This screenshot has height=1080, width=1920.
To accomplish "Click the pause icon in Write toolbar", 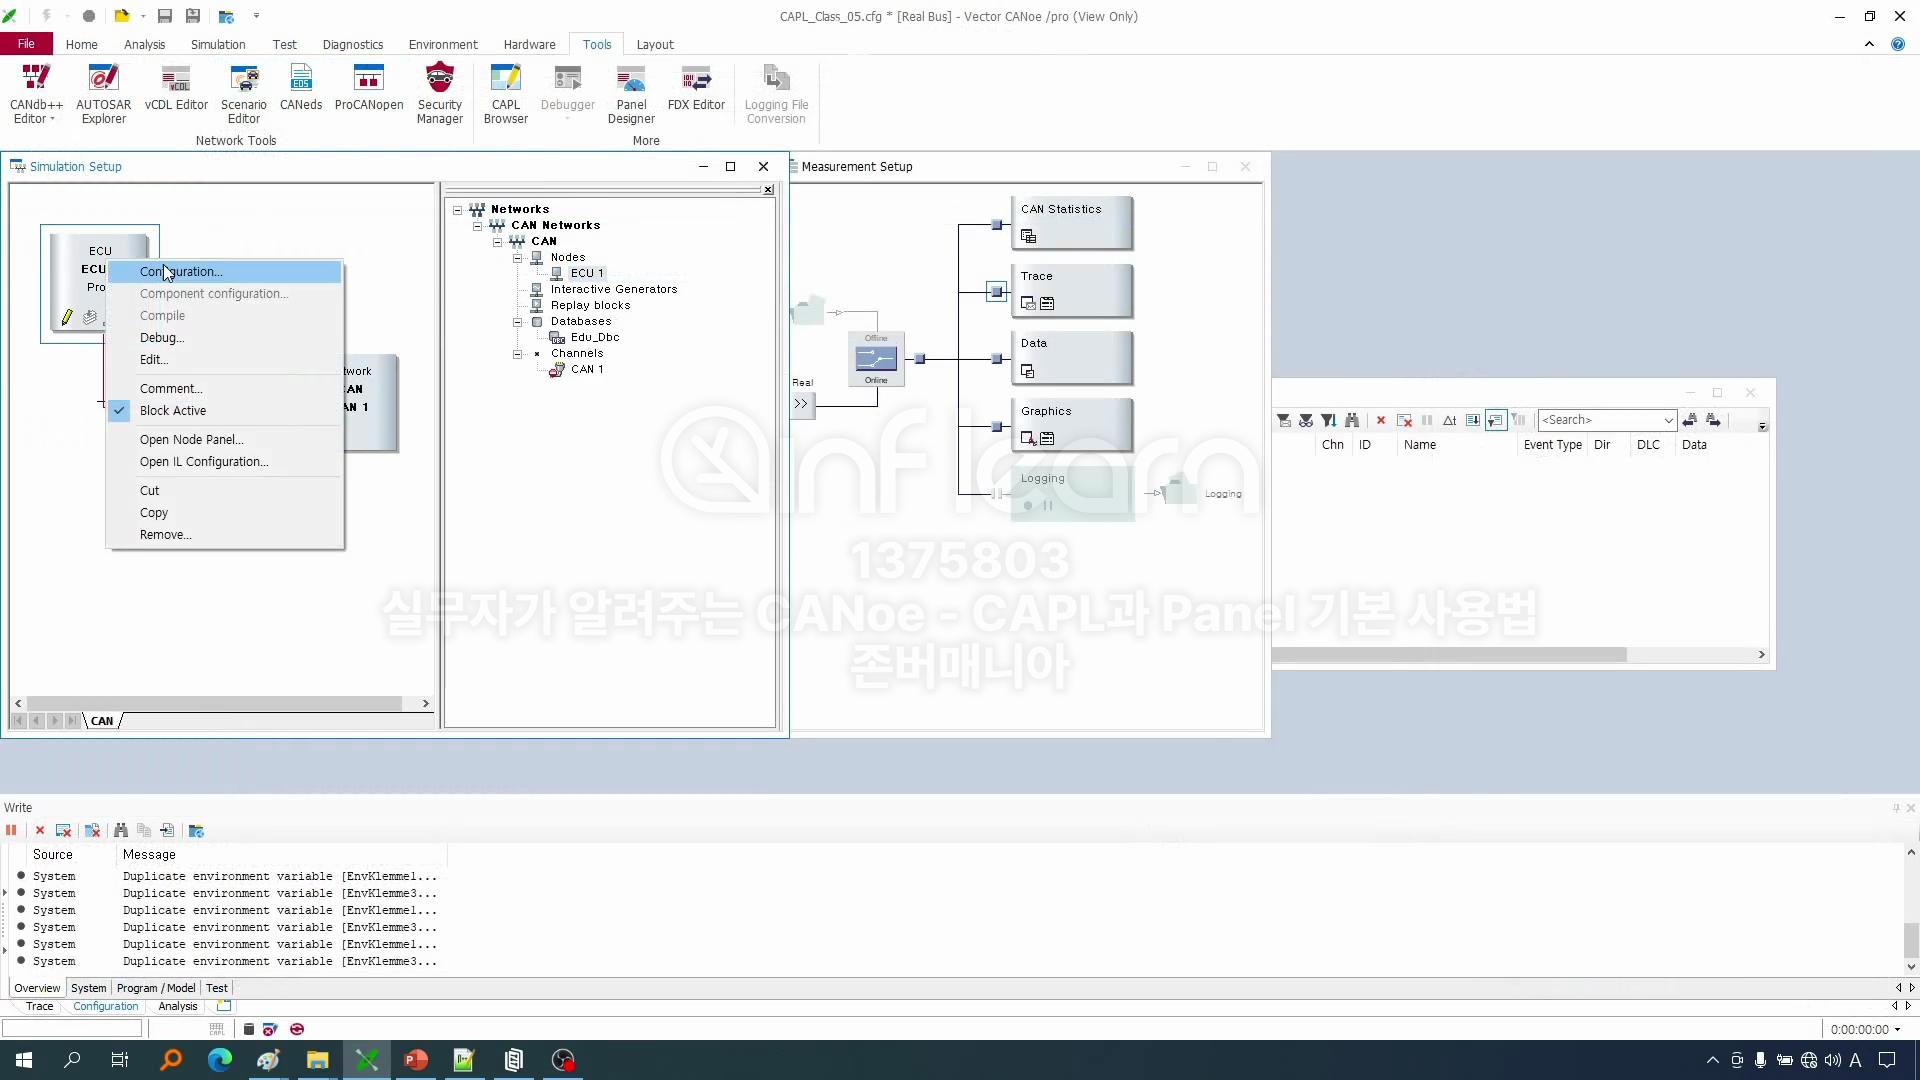I will [x=11, y=830].
